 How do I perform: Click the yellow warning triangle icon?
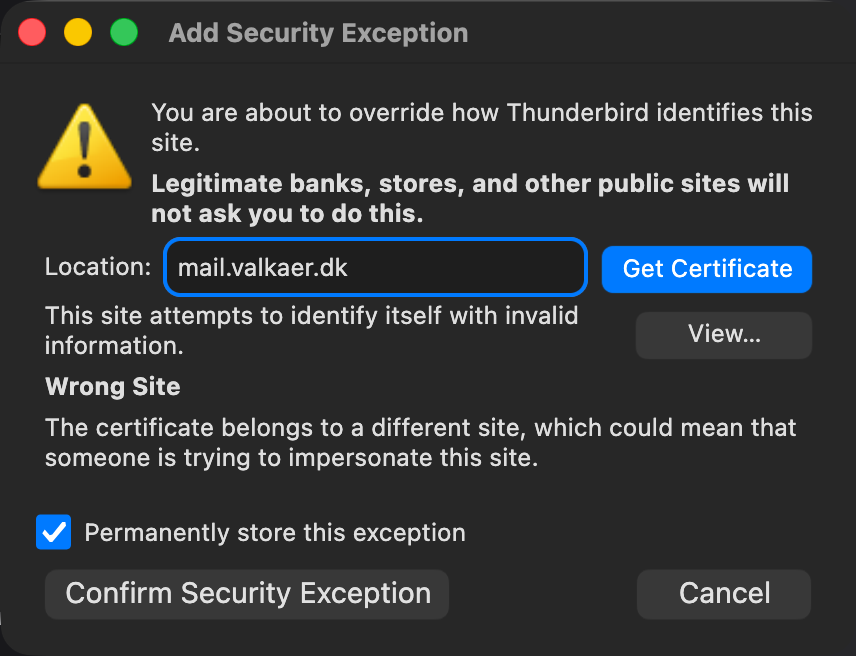pos(84,146)
